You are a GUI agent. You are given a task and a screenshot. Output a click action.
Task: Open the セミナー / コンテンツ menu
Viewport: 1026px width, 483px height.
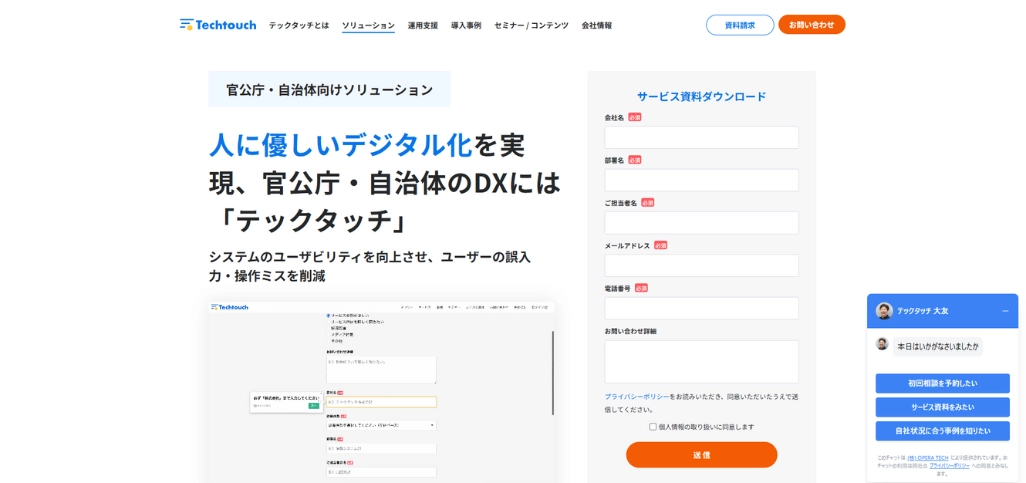point(531,26)
